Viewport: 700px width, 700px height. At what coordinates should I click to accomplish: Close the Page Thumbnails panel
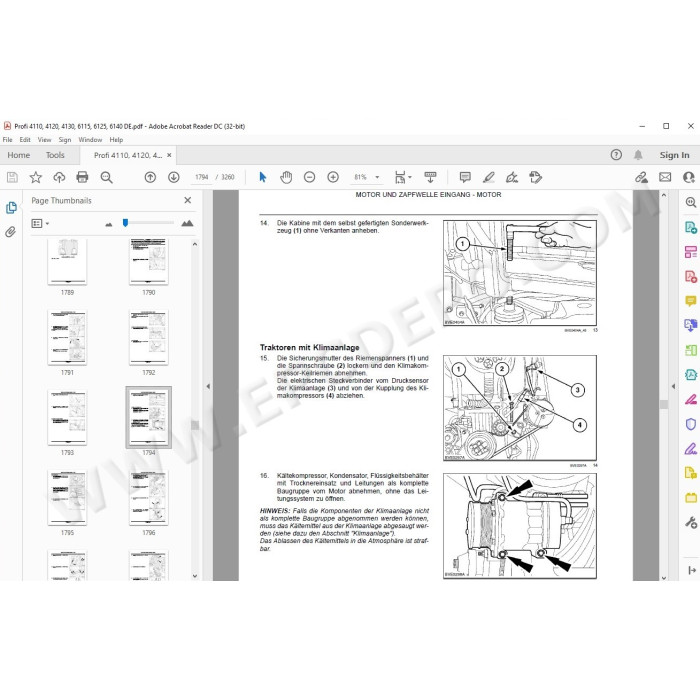pyautogui.click(x=188, y=200)
